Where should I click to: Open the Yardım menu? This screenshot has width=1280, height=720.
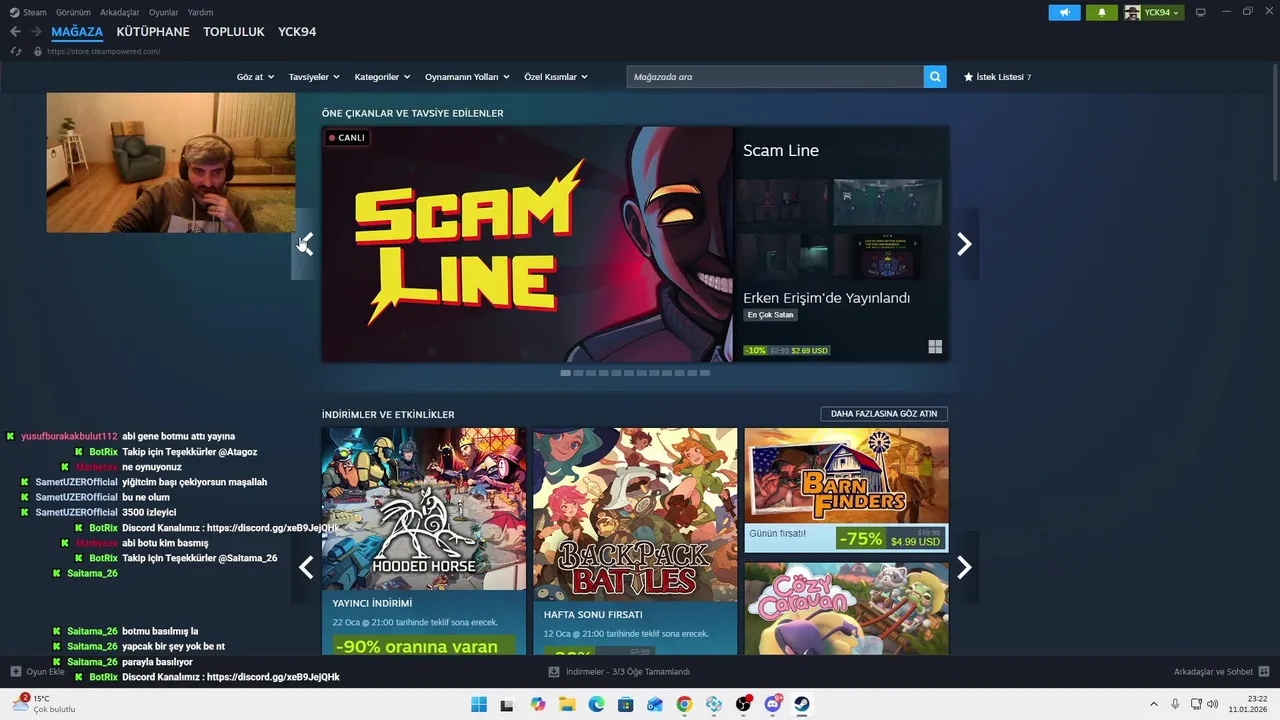tap(200, 12)
